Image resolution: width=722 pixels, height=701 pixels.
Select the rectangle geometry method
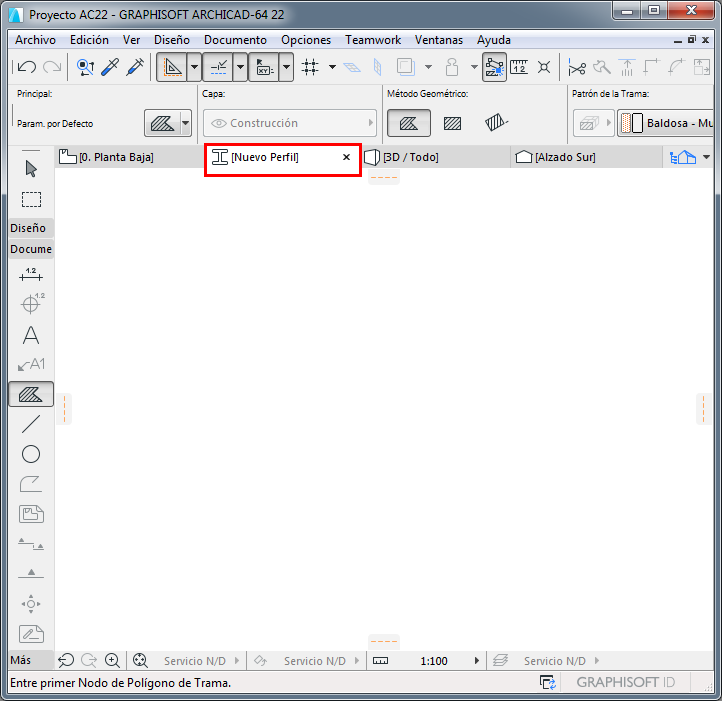[452, 123]
